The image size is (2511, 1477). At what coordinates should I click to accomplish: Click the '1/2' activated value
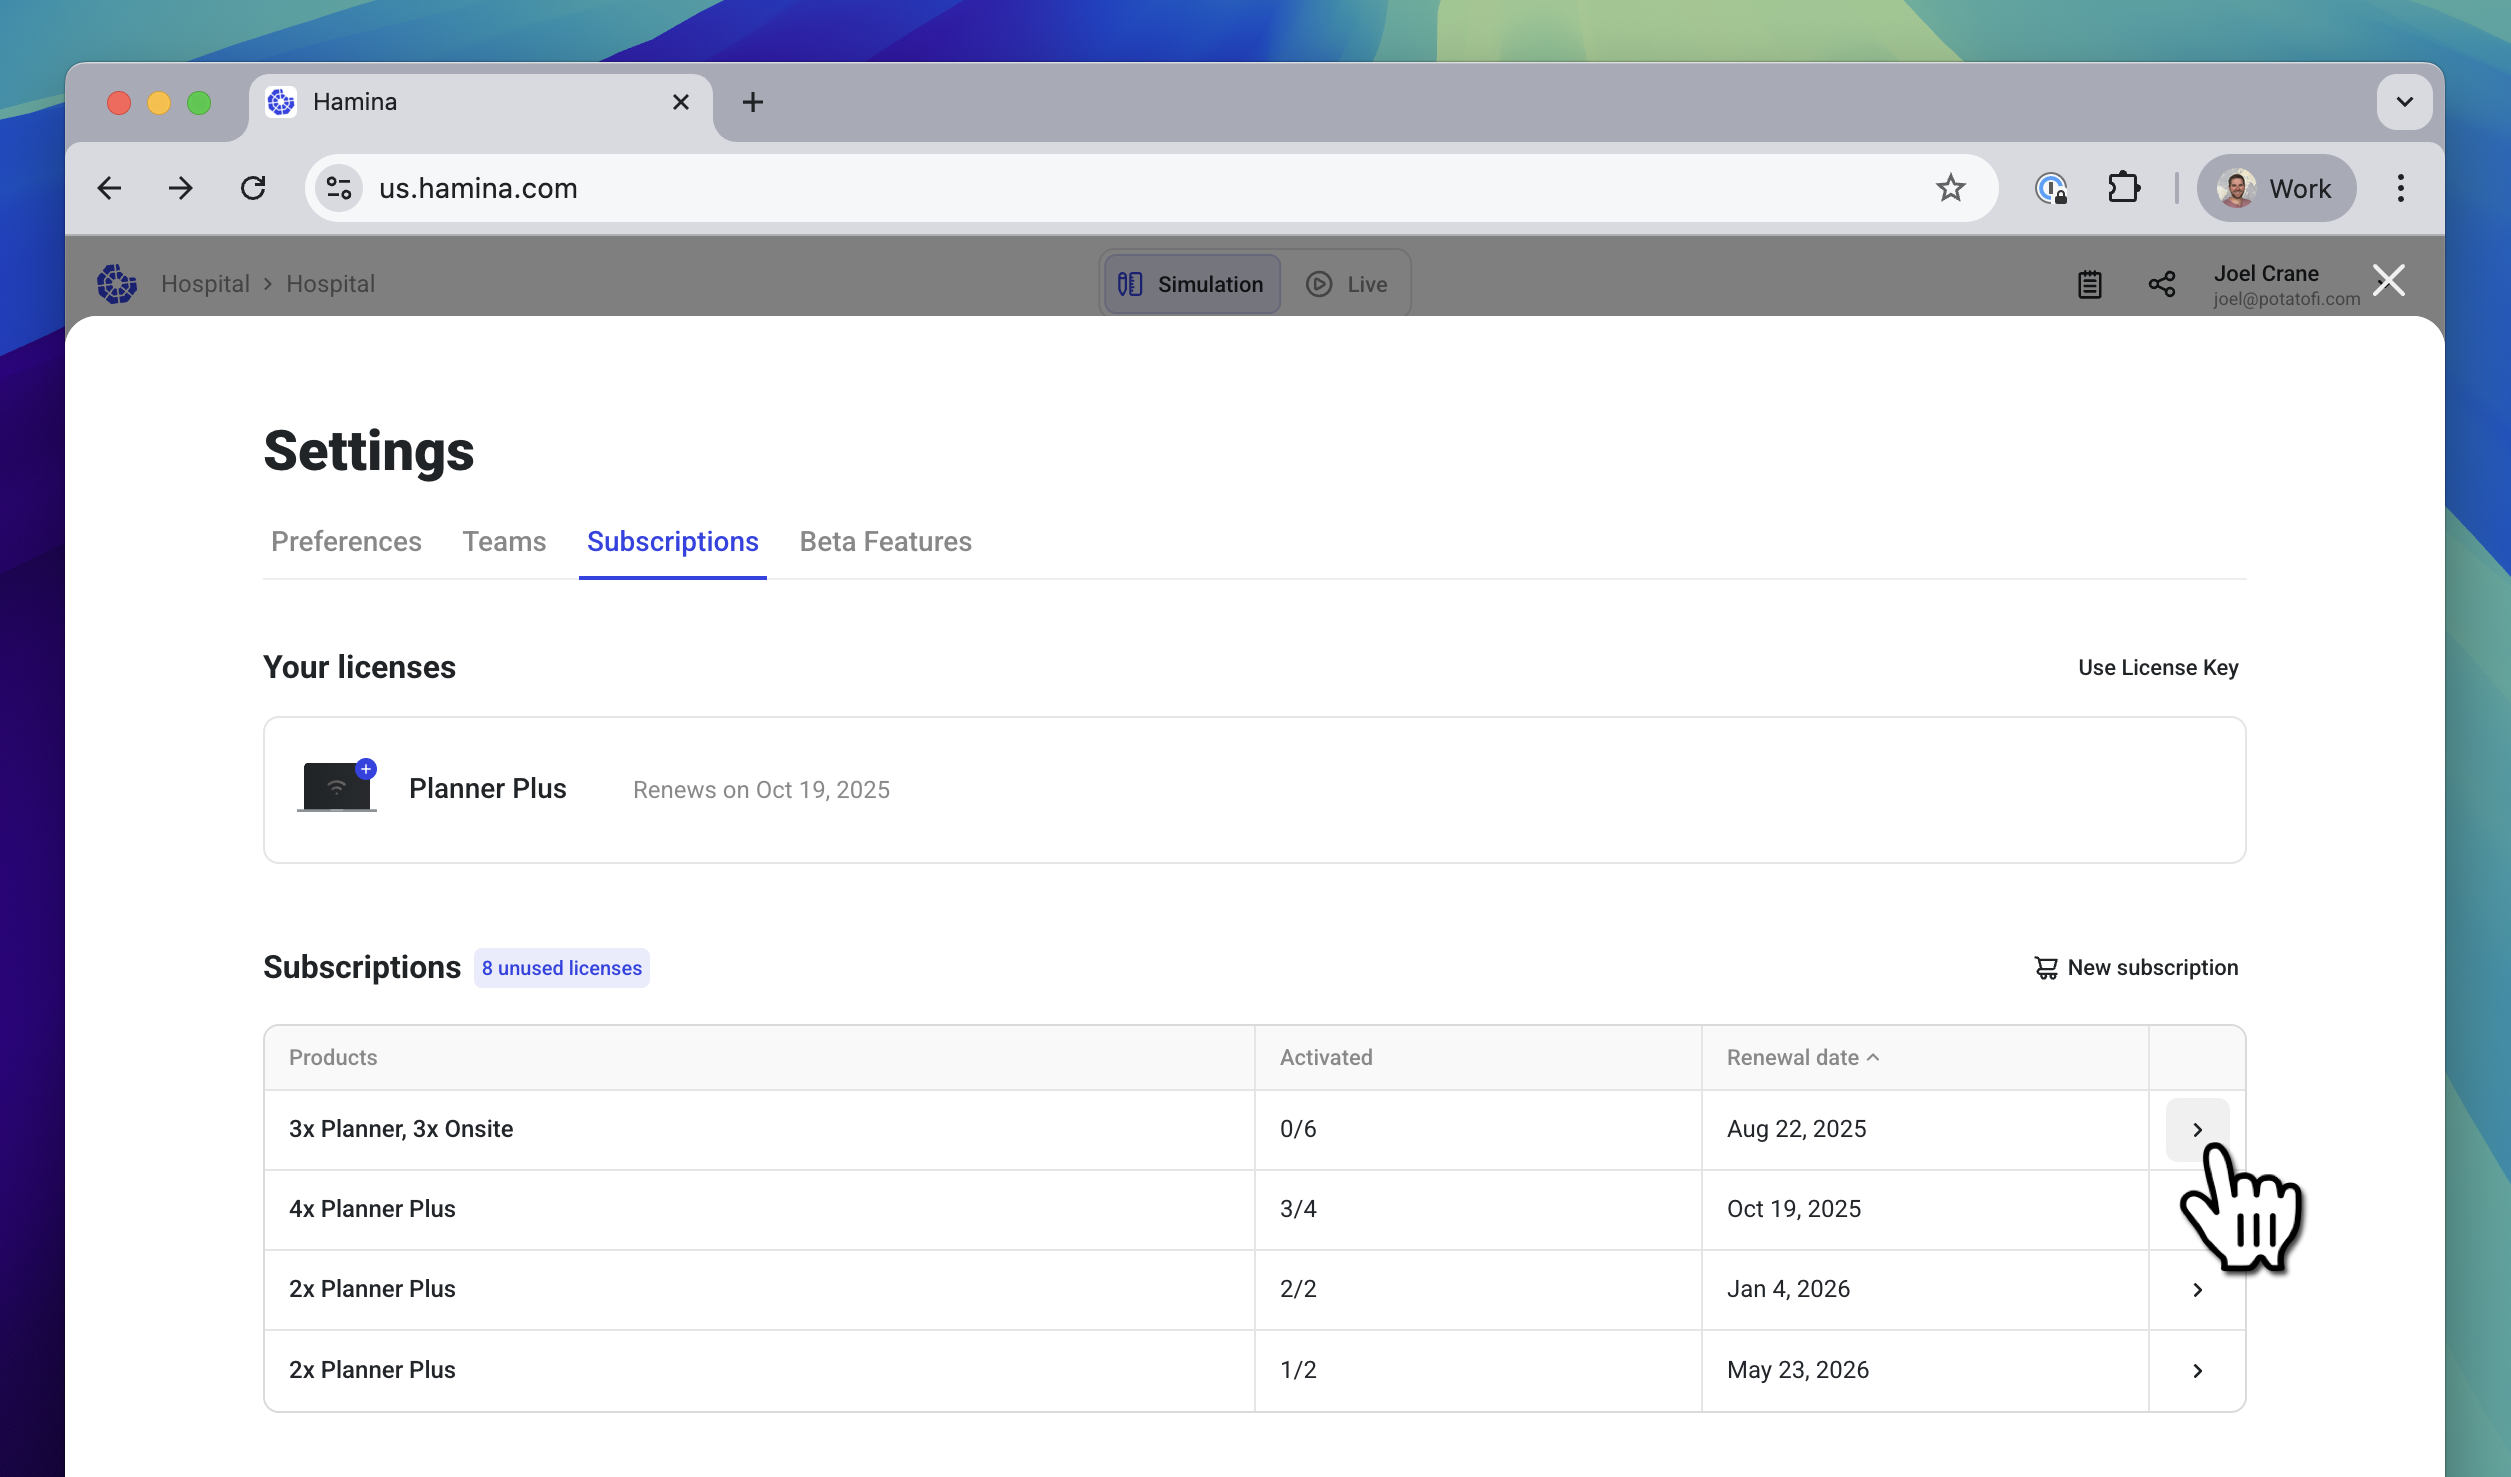click(1298, 1370)
